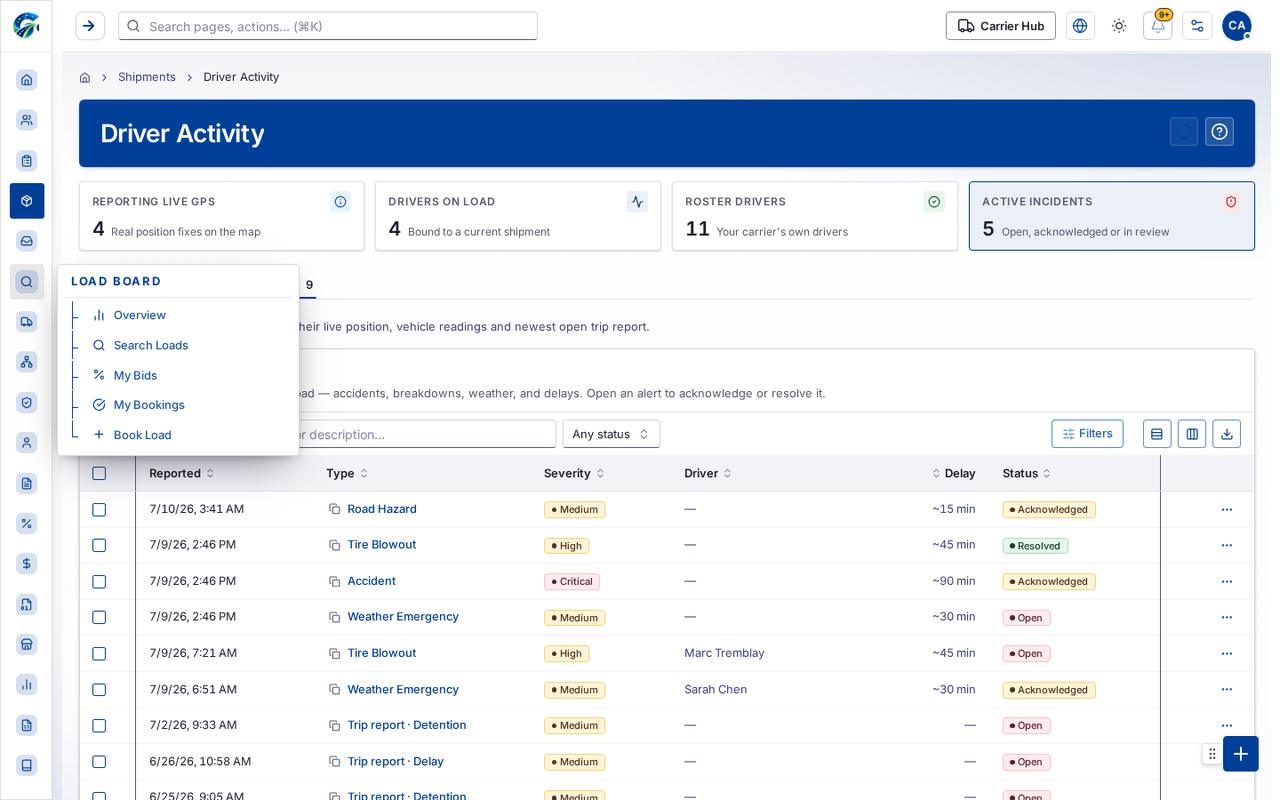
Task: Expand the sidebar with arrow button
Action: click(x=89, y=26)
